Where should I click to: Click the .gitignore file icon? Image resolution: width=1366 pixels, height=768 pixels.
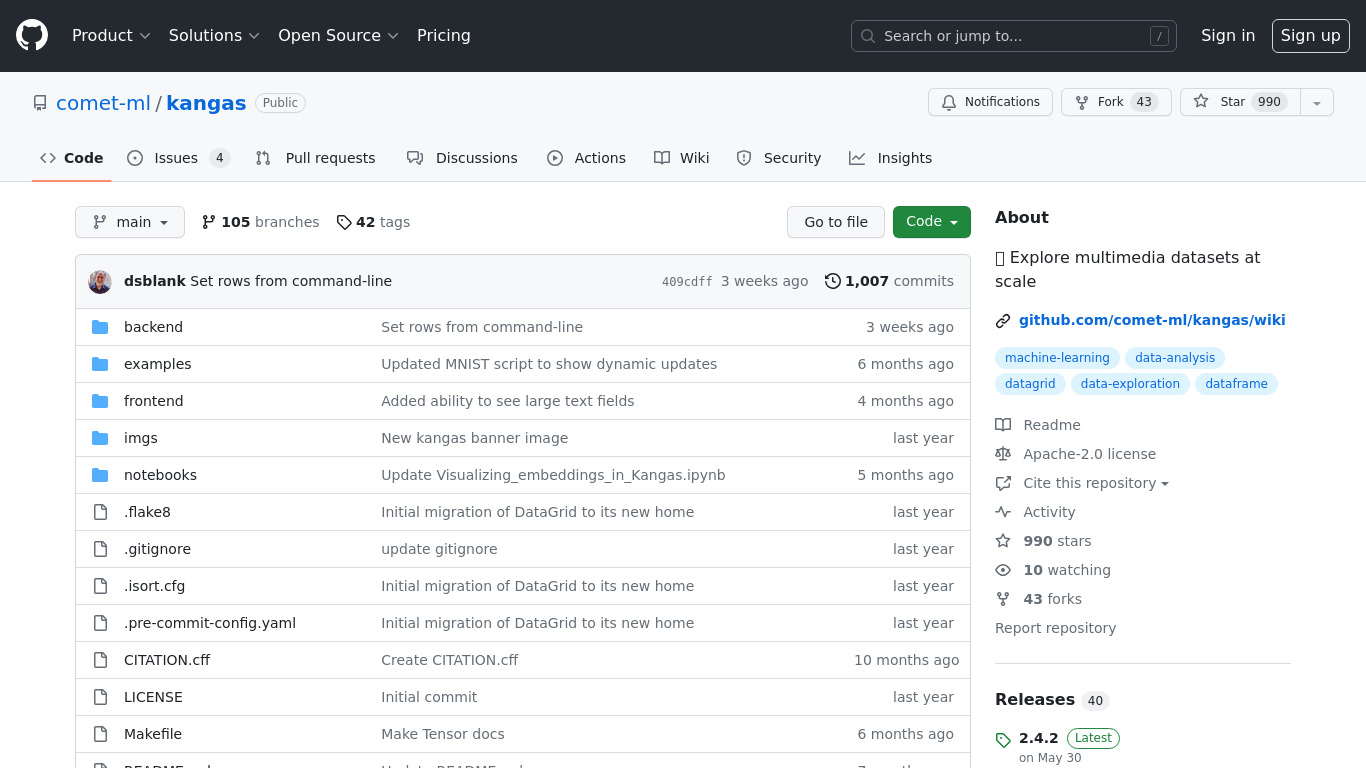[x=100, y=549]
